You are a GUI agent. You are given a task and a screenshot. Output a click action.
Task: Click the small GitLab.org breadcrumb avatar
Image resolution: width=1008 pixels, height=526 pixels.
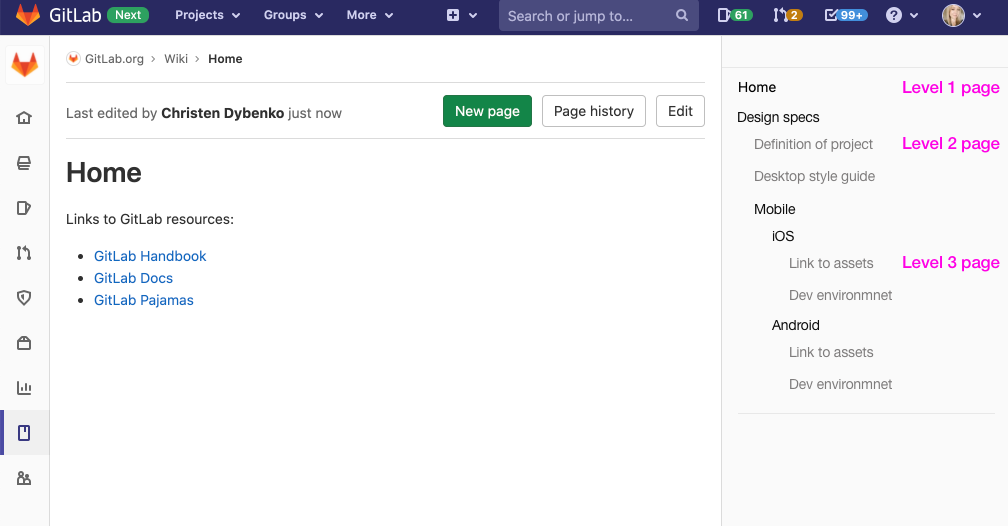[x=73, y=59]
